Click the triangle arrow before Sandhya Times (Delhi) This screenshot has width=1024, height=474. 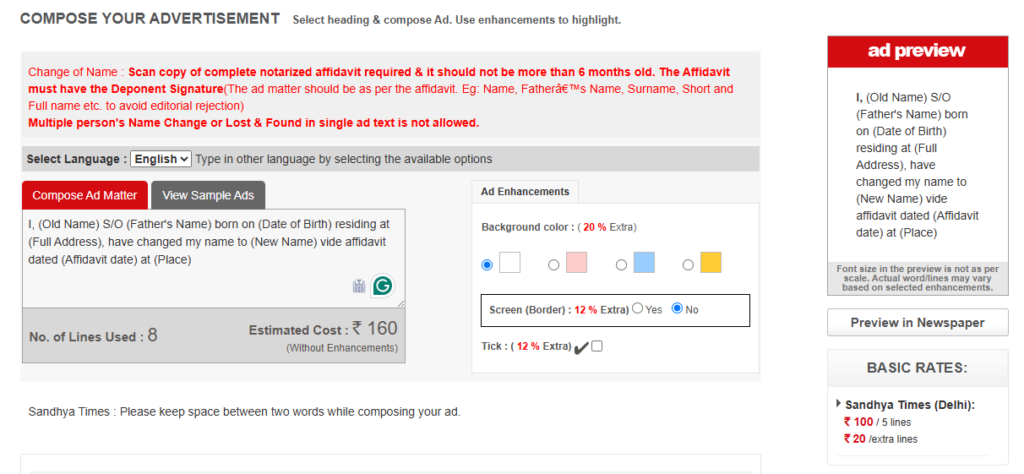tap(839, 404)
